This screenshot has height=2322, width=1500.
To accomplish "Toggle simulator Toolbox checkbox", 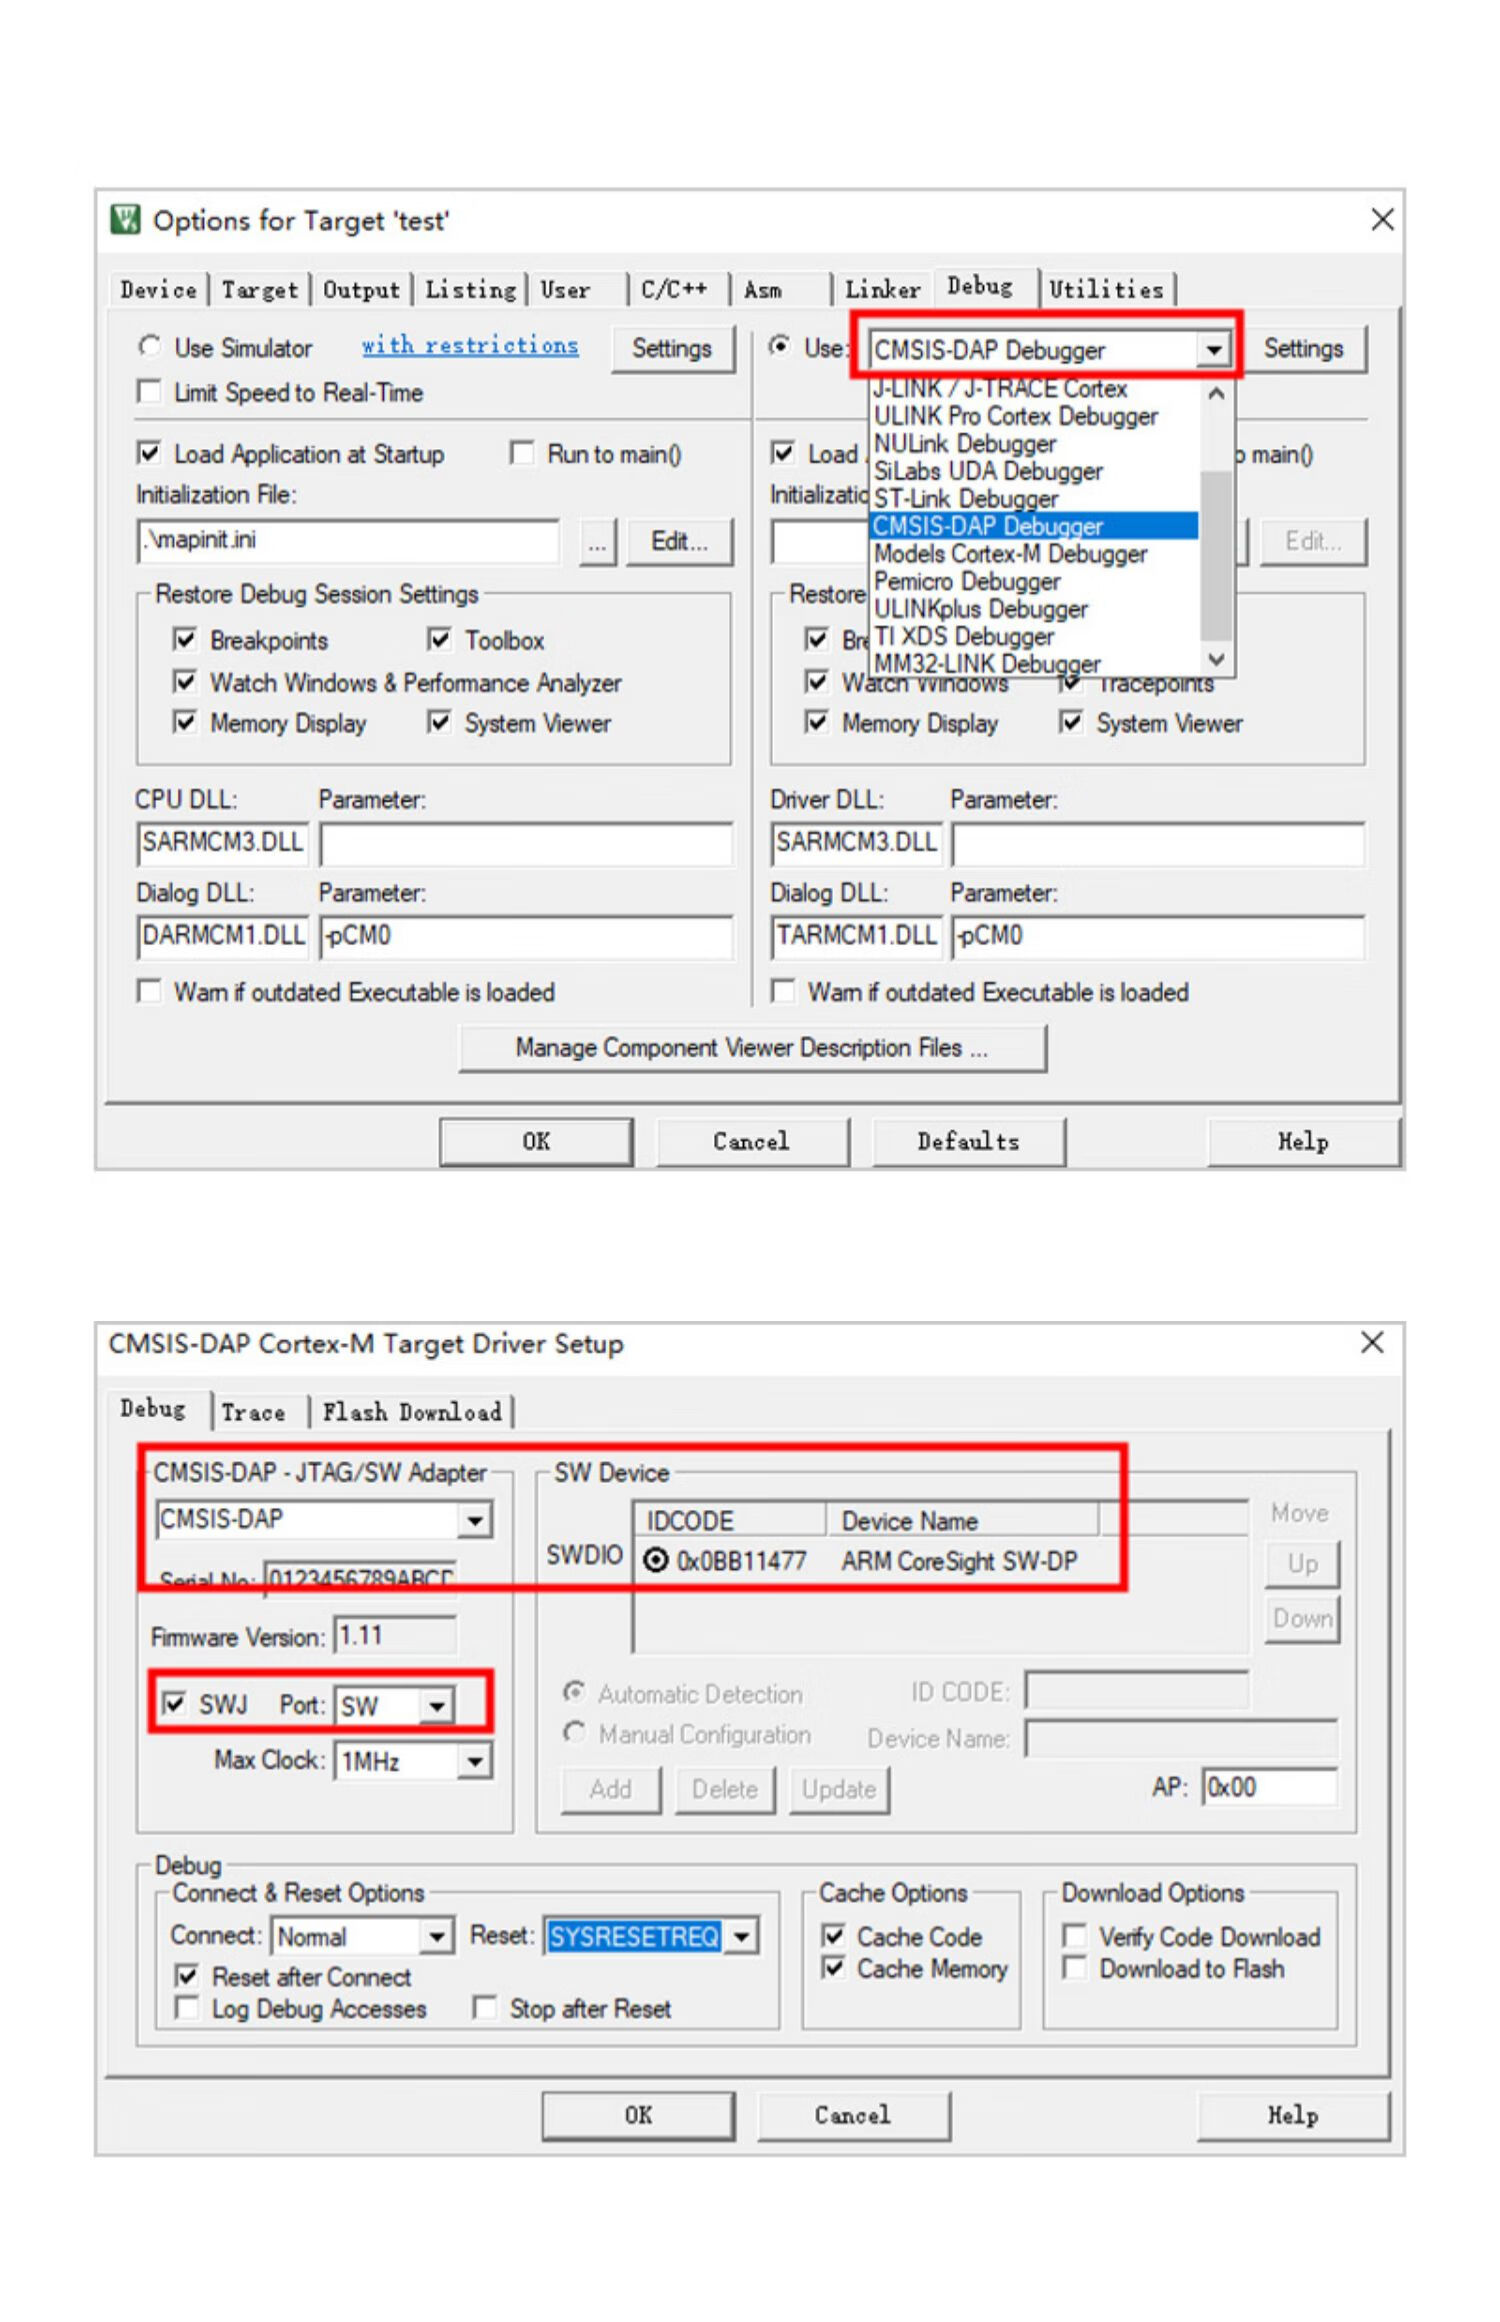I will [x=439, y=639].
